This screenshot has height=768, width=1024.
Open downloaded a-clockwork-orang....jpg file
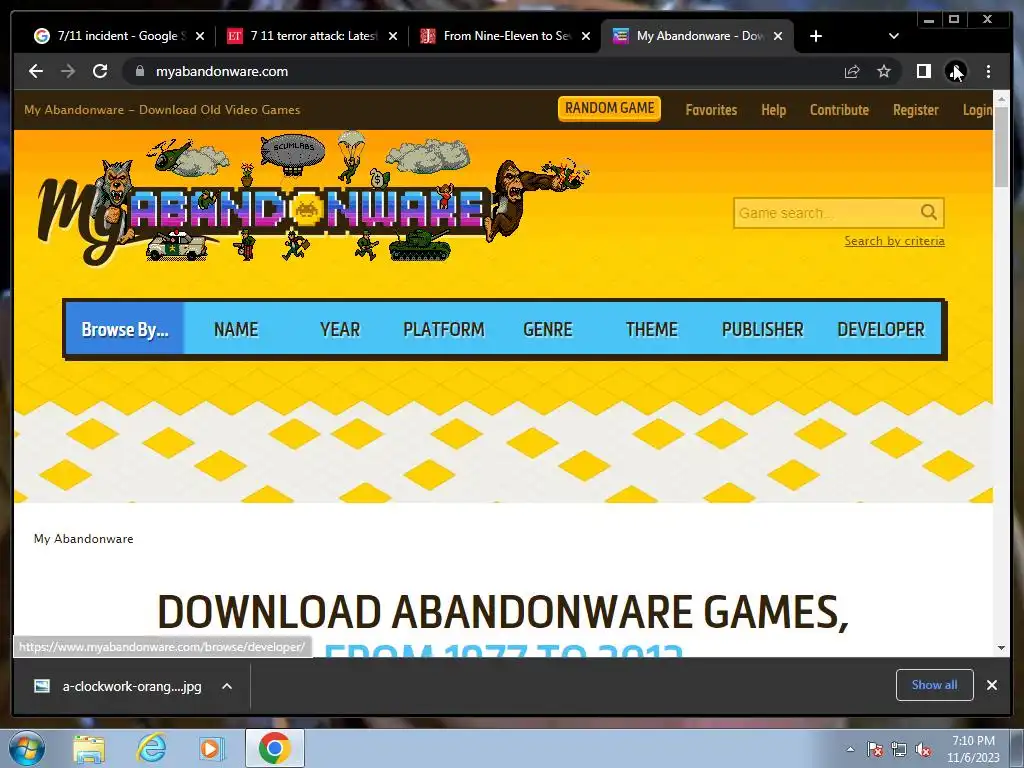click(118, 686)
